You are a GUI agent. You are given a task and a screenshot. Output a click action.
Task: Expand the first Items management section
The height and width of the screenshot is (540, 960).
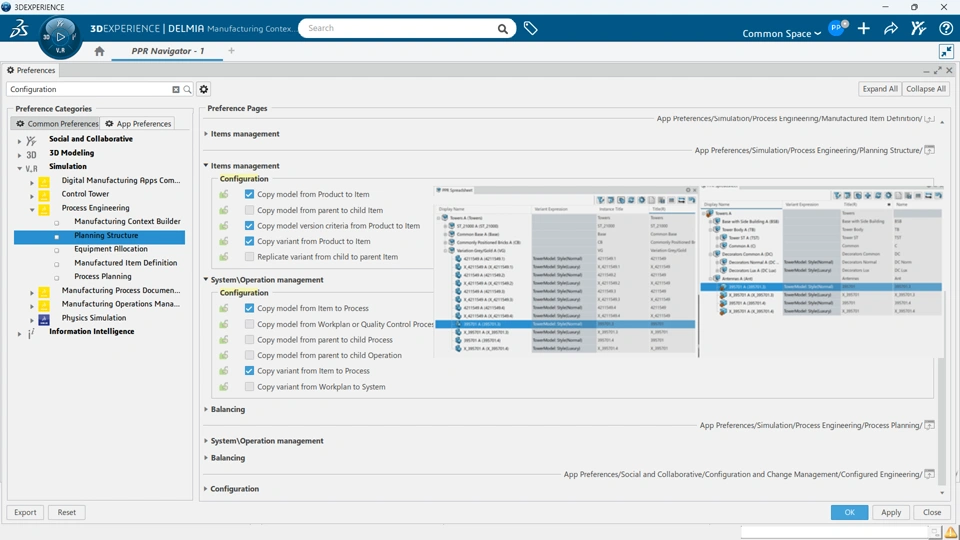point(206,133)
